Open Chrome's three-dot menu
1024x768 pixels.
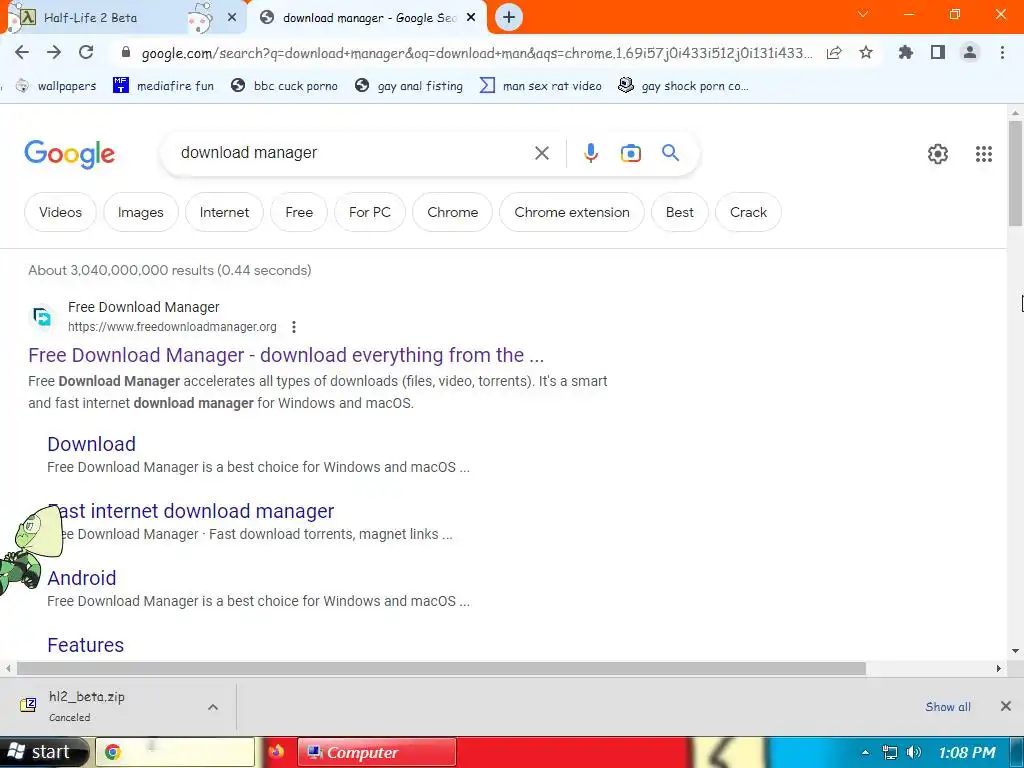point(1002,53)
